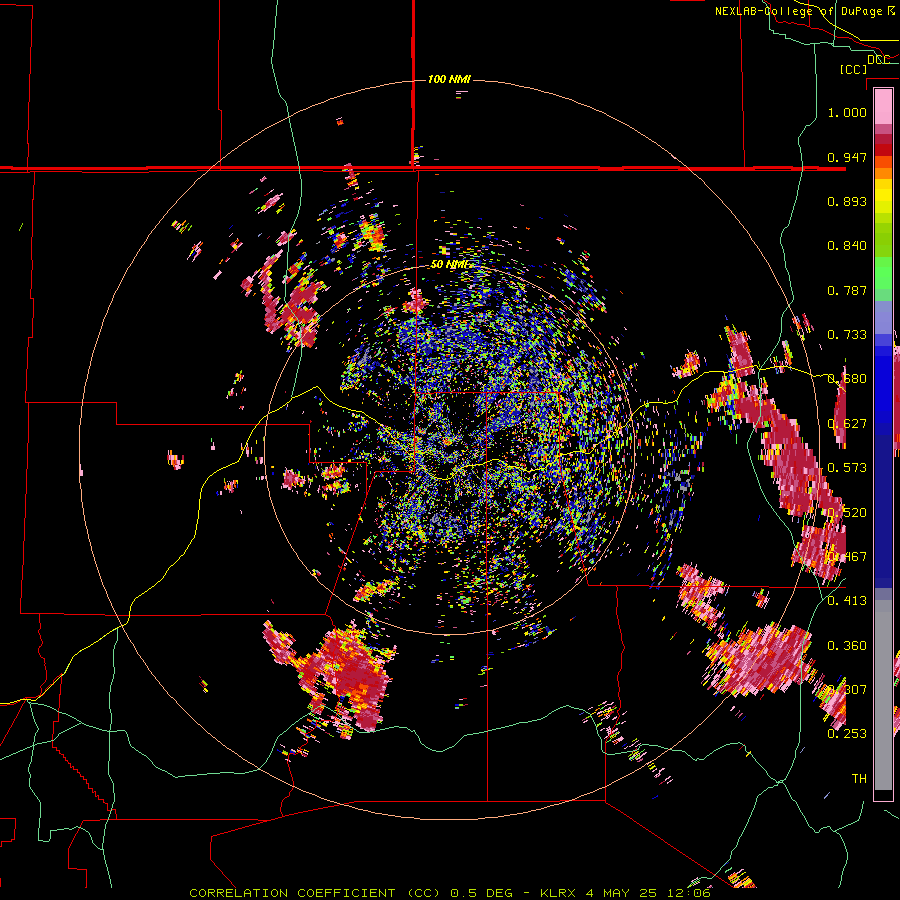Select the 0.360 scale value
The image size is (900, 900).
[x=847, y=646]
